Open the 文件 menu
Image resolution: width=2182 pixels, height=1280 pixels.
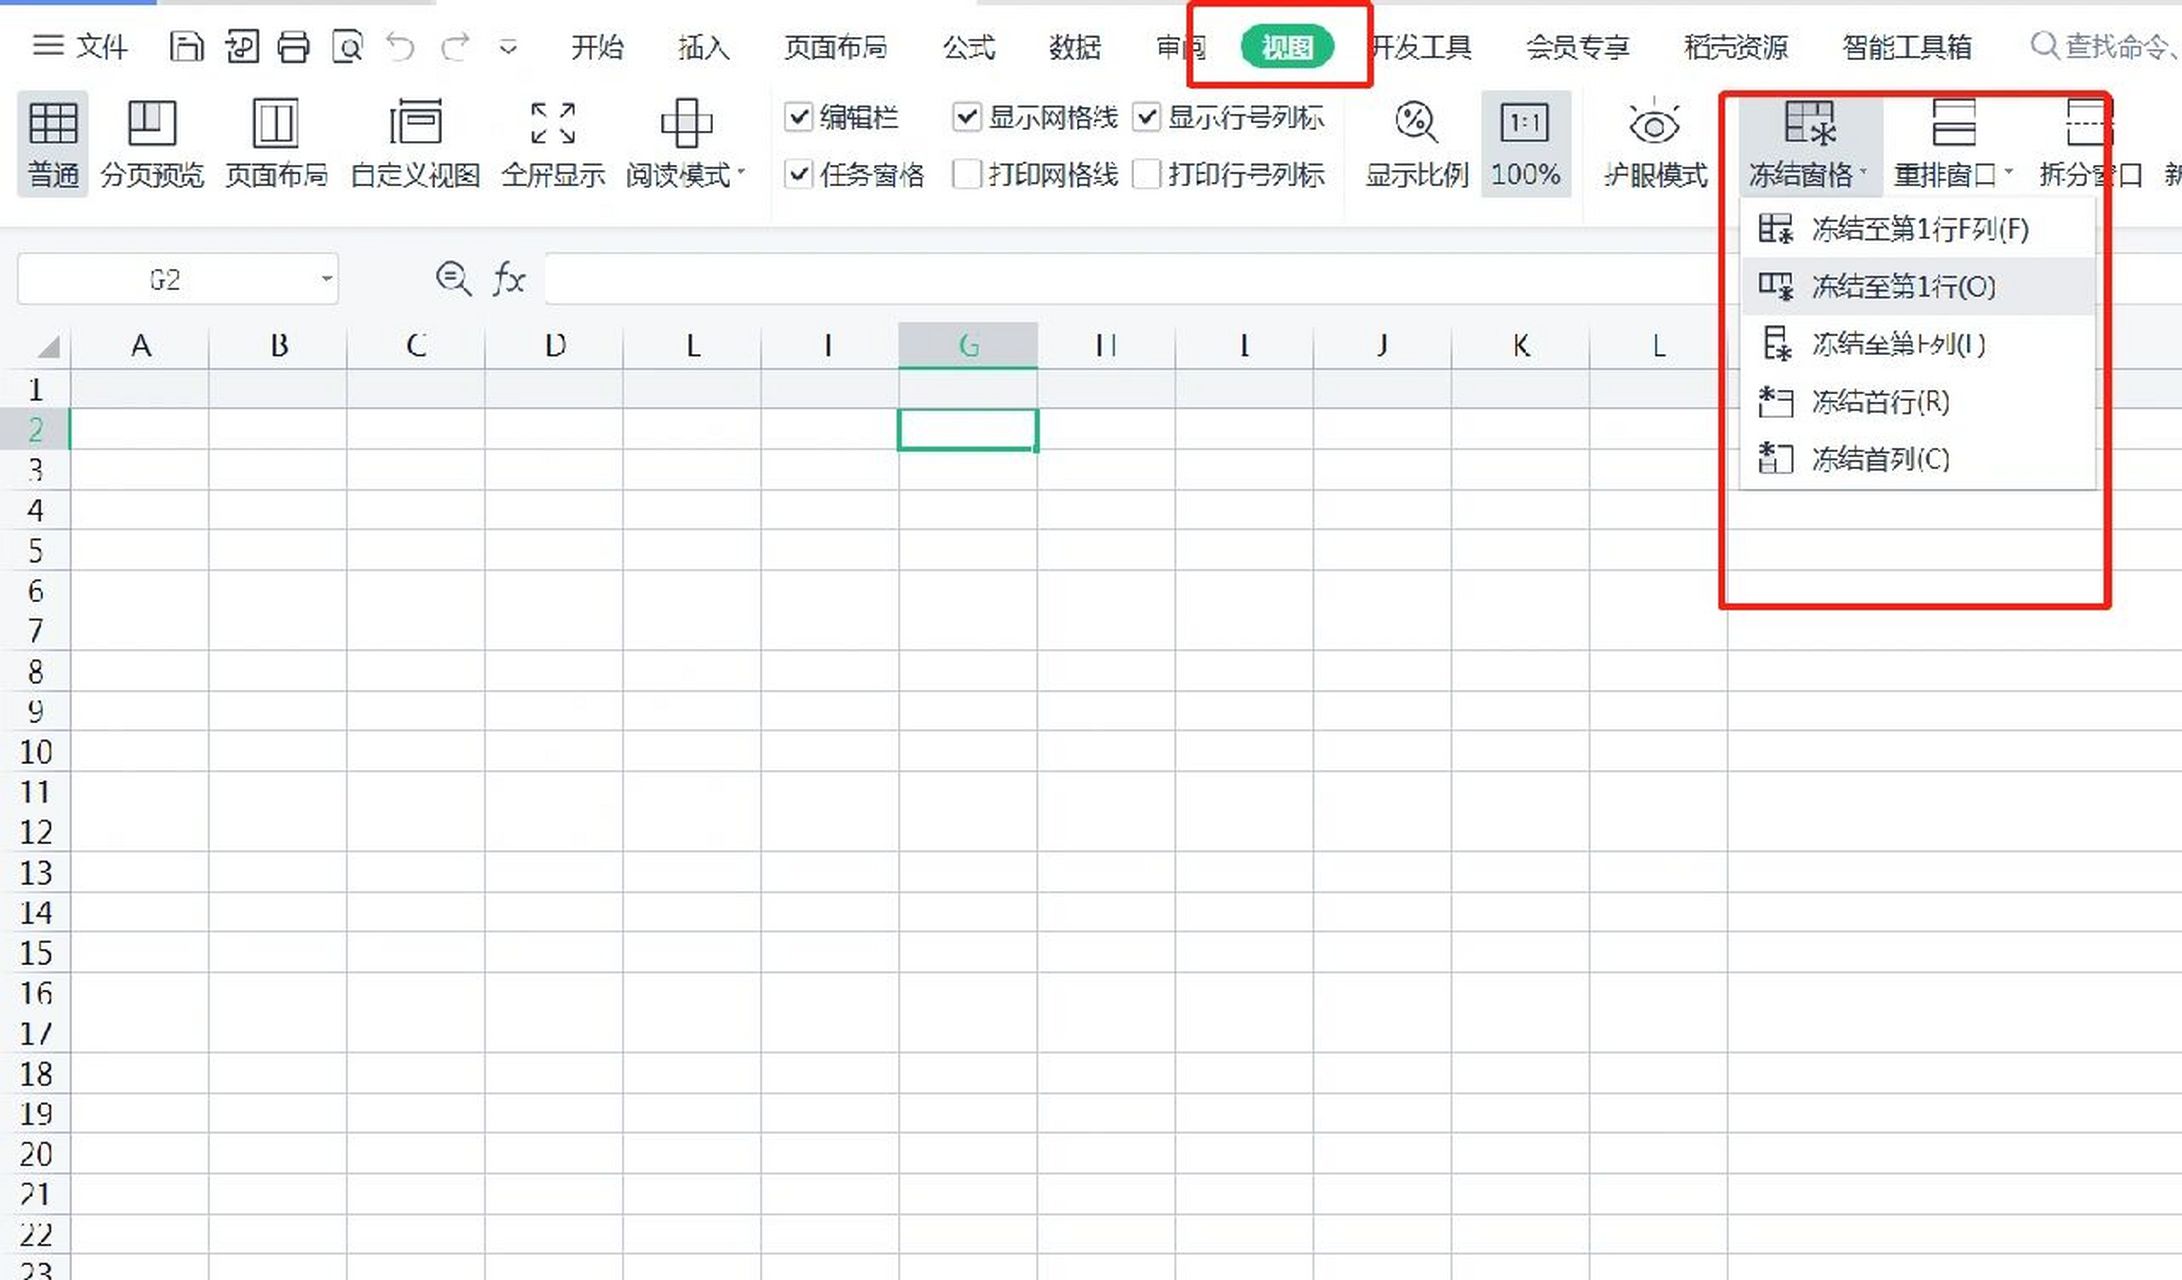[x=103, y=47]
